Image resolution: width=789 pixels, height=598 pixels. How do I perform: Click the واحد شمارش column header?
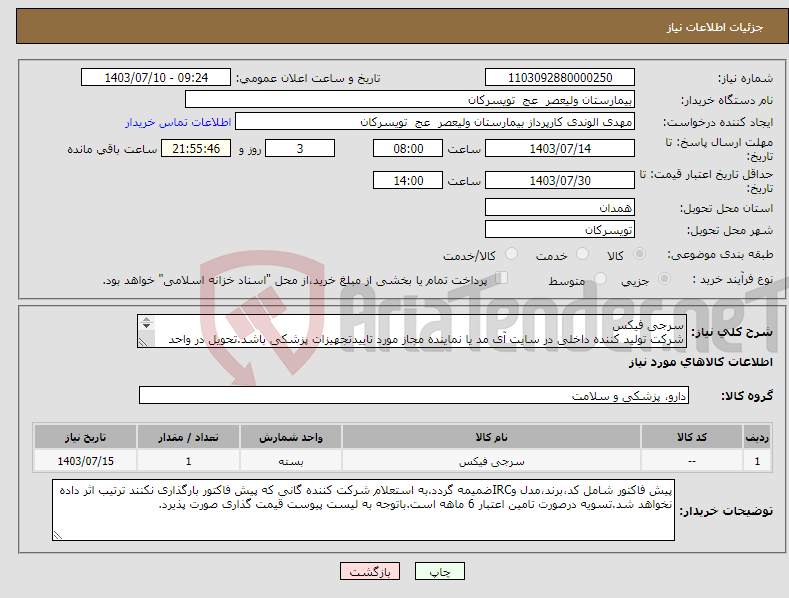coord(291,437)
